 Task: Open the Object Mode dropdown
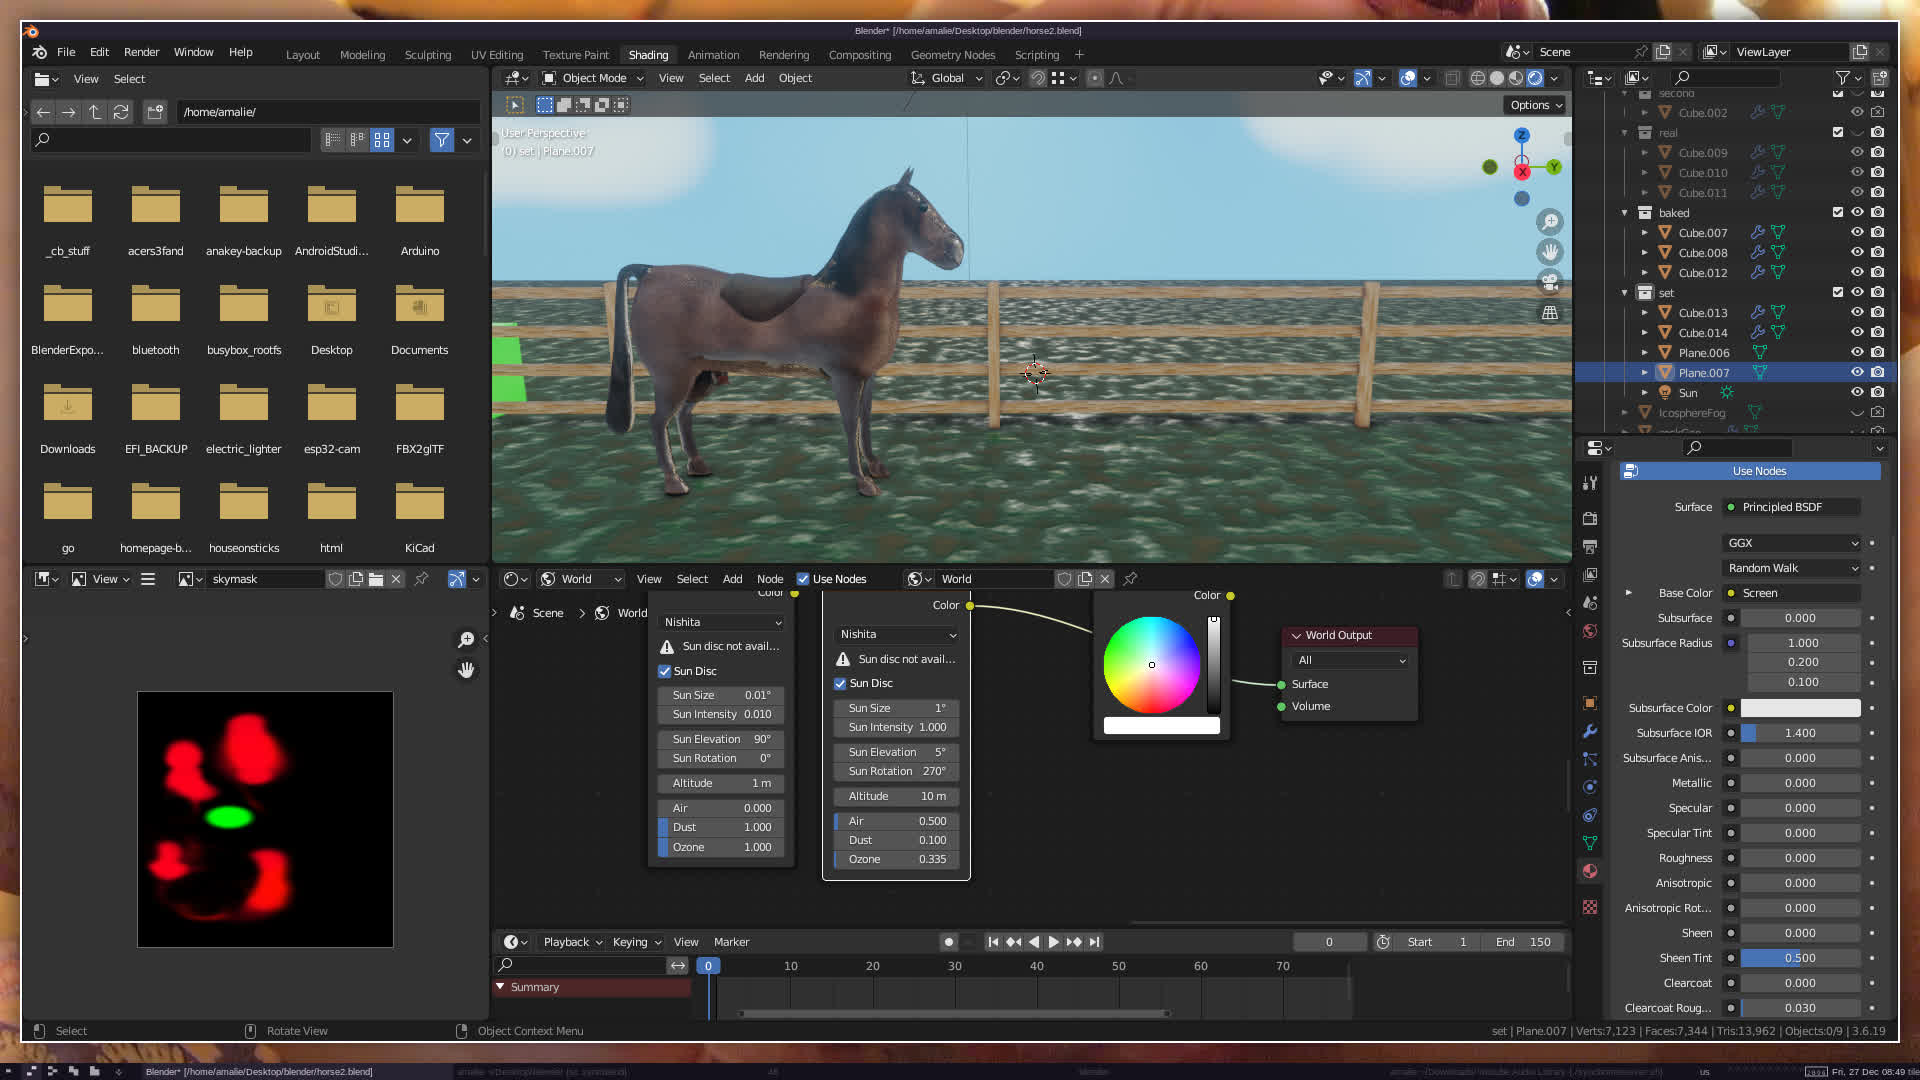click(593, 78)
